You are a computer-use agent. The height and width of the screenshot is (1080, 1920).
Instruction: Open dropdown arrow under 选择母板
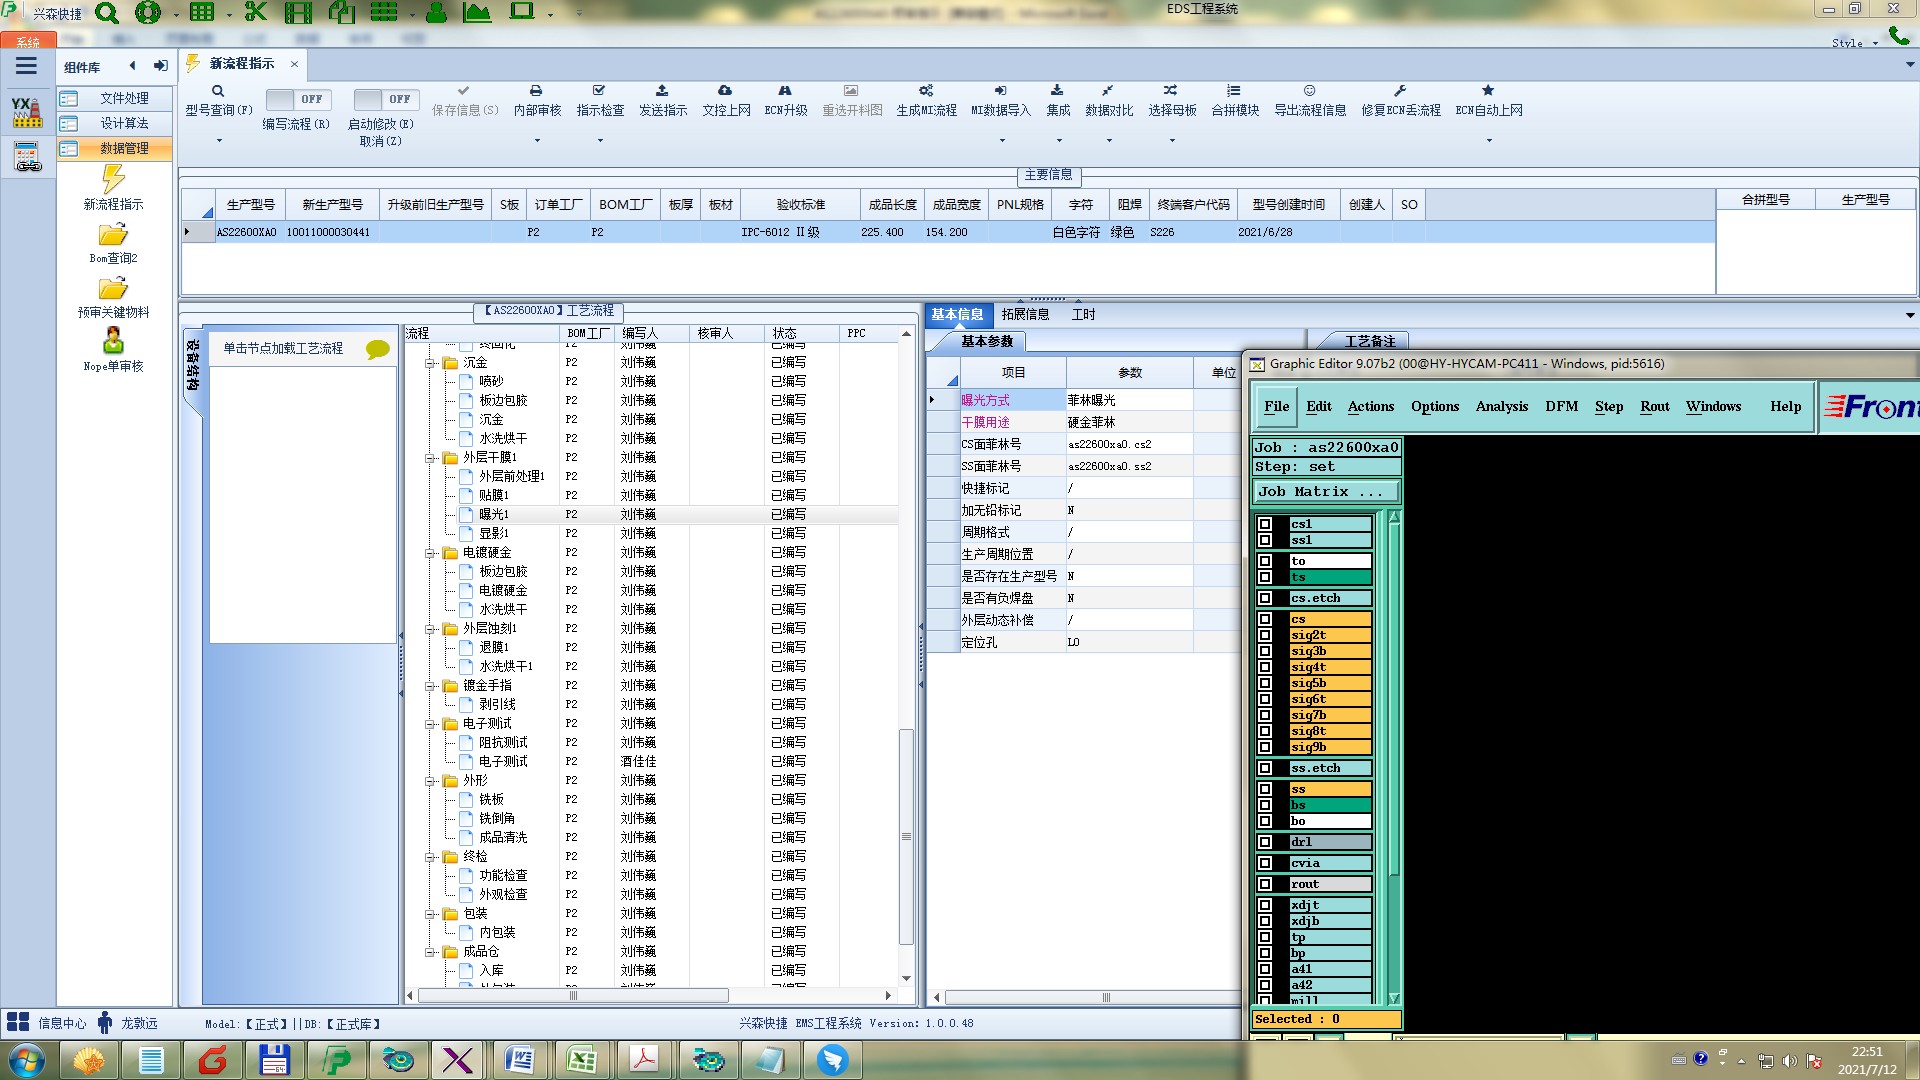click(x=1172, y=141)
